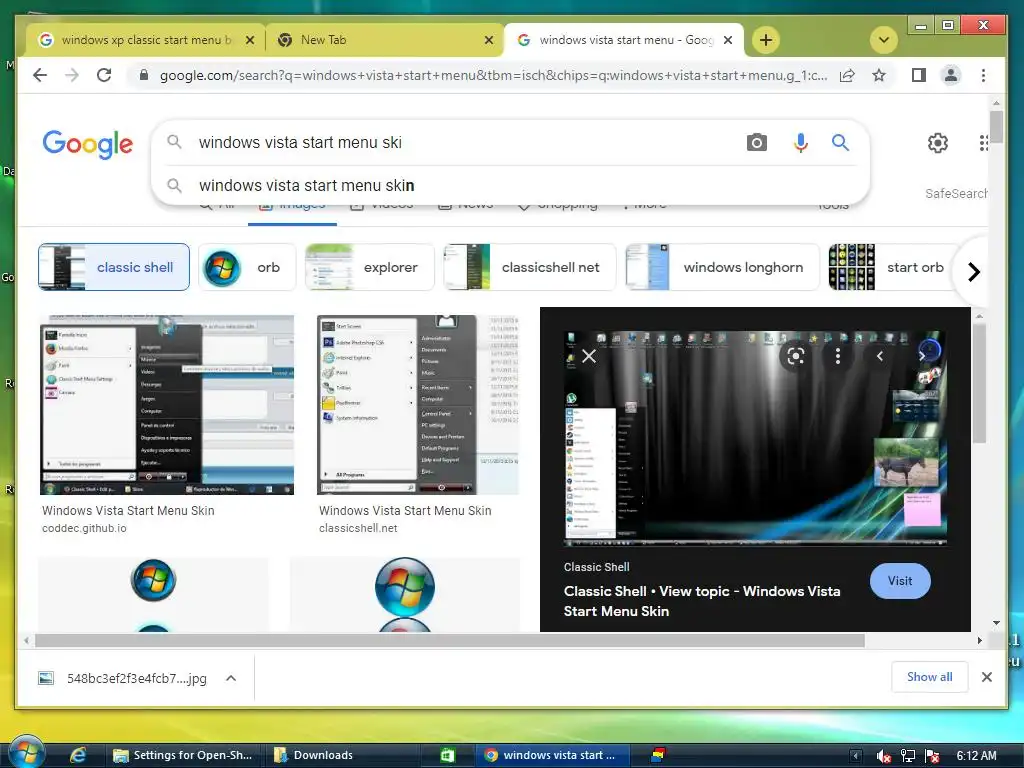
Task: Click the large preview image
Action: tap(756, 438)
